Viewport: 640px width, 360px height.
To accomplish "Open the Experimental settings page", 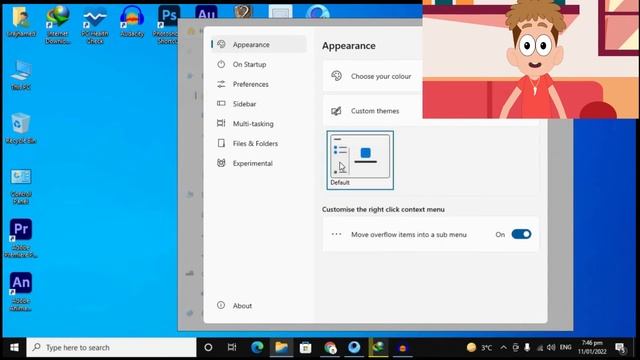I will tap(259, 163).
